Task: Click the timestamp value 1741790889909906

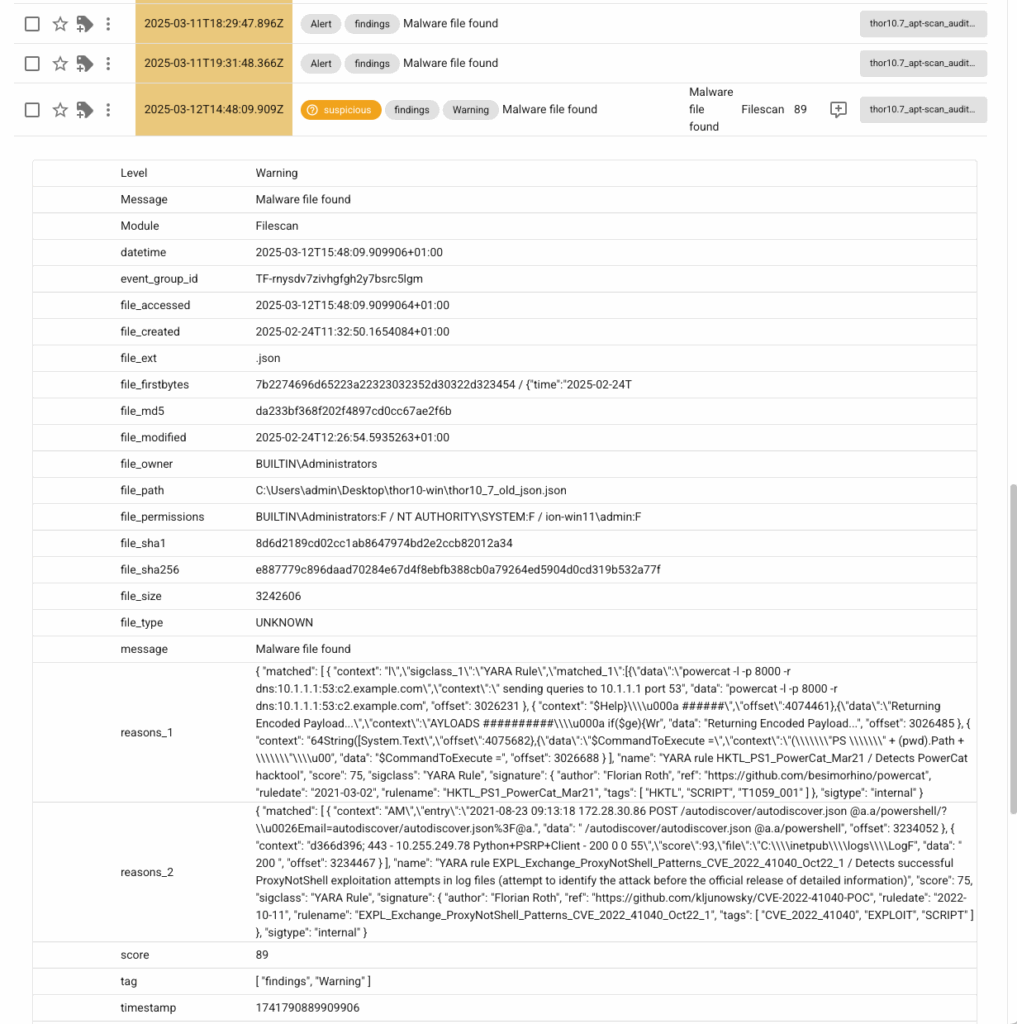Action: (x=308, y=1008)
